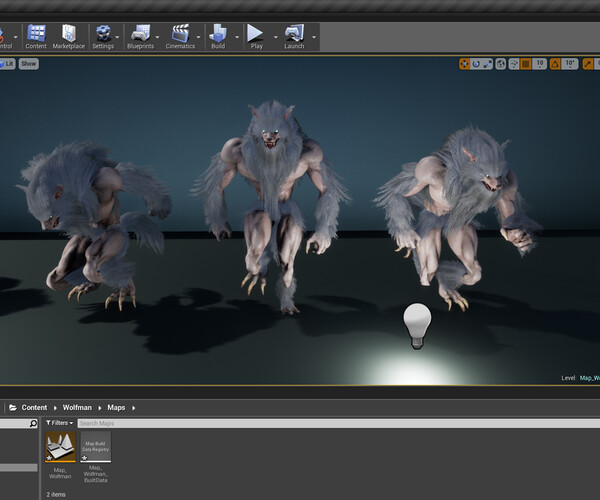This screenshot has height=500, width=600.
Task: Expand arrow after Content breadcrumb
Action: 55,408
